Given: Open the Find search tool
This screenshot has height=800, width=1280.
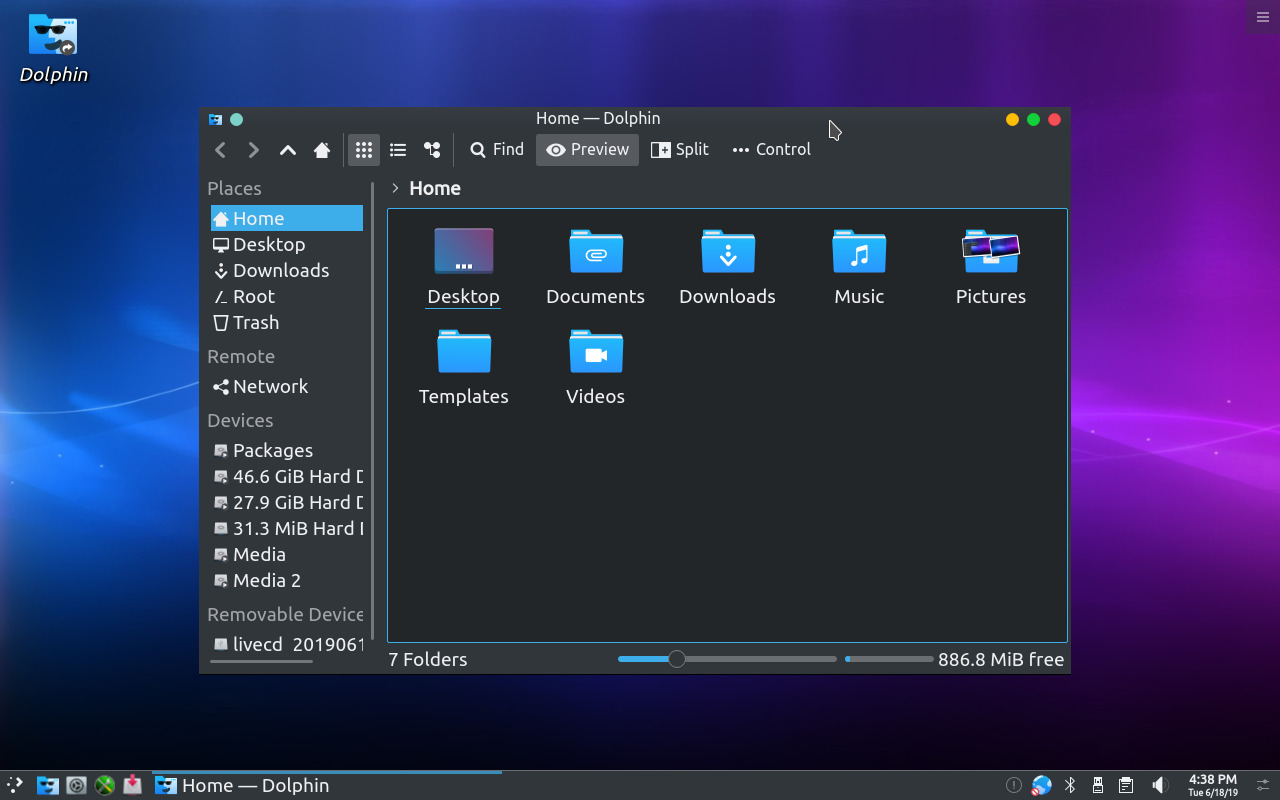Looking at the screenshot, I should (x=497, y=150).
